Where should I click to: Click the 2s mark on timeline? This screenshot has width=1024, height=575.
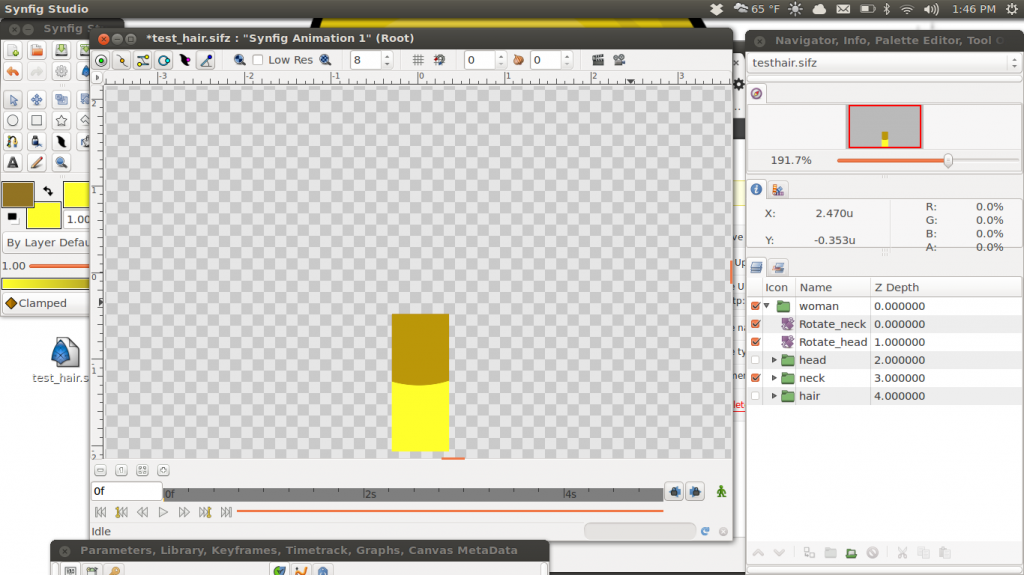370,494
